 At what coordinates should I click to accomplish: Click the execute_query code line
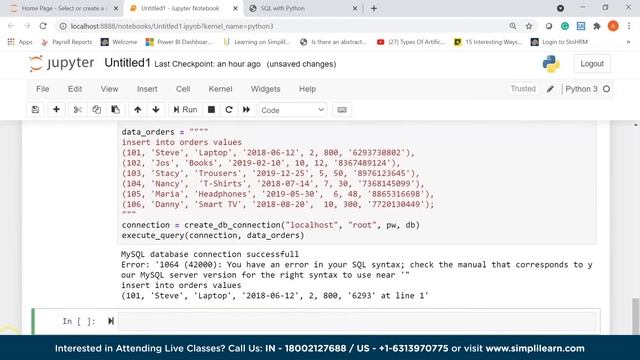point(213,236)
